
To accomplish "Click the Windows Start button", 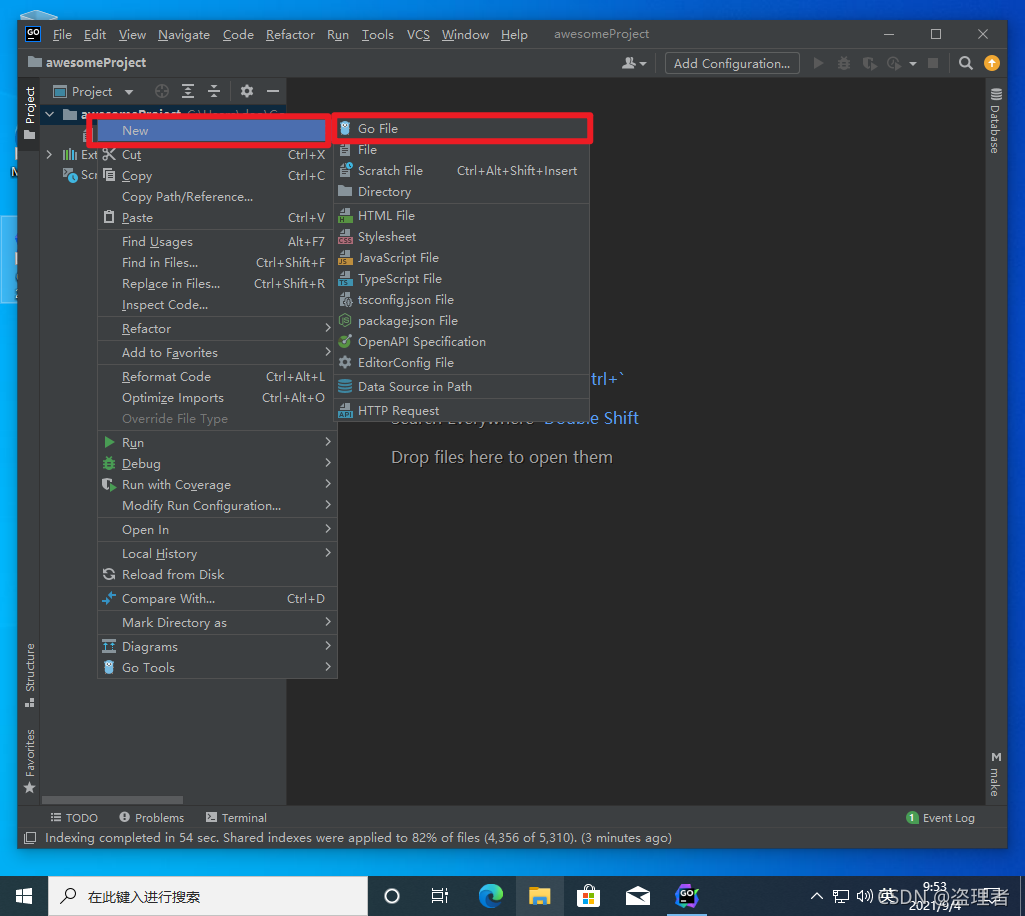I will point(24,896).
